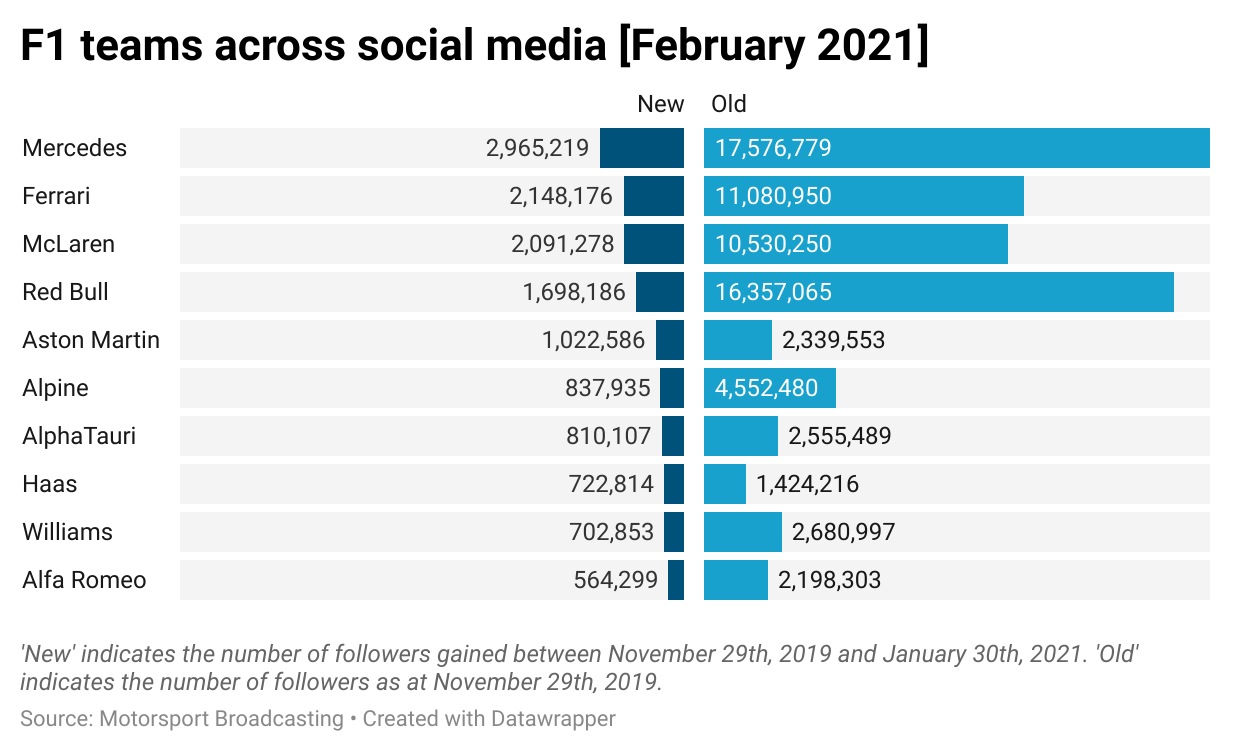Image resolution: width=1240 pixels, height=752 pixels.
Task: Click the 'Alfa Romeo' row label
Action: click(x=84, y=580)
